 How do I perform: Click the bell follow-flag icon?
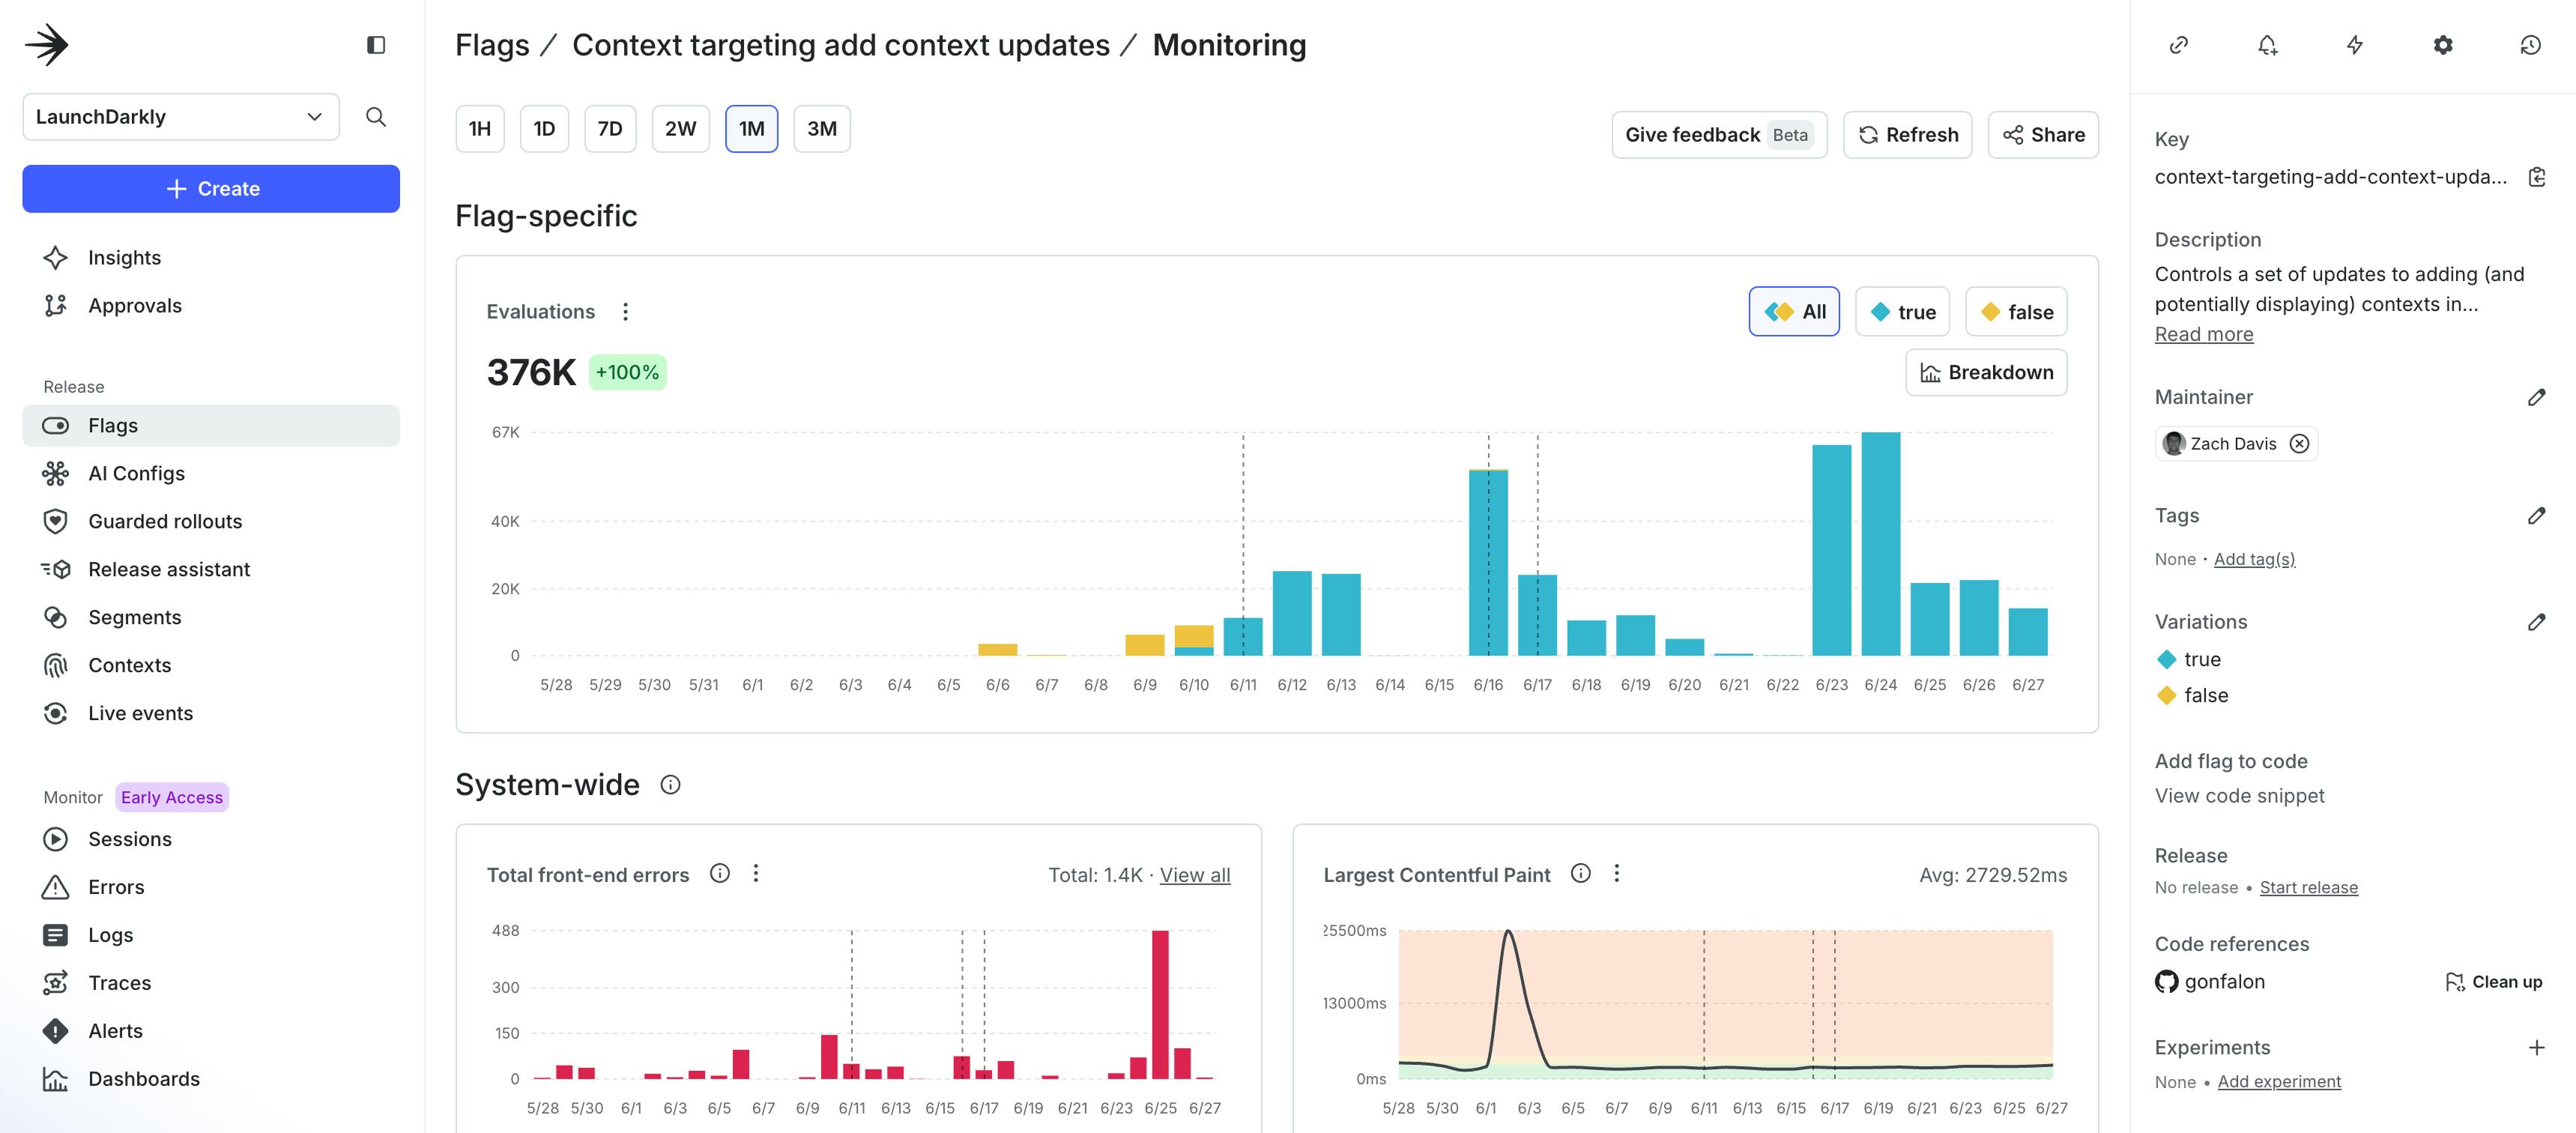pyautogui.click(x=2267, y=45)
